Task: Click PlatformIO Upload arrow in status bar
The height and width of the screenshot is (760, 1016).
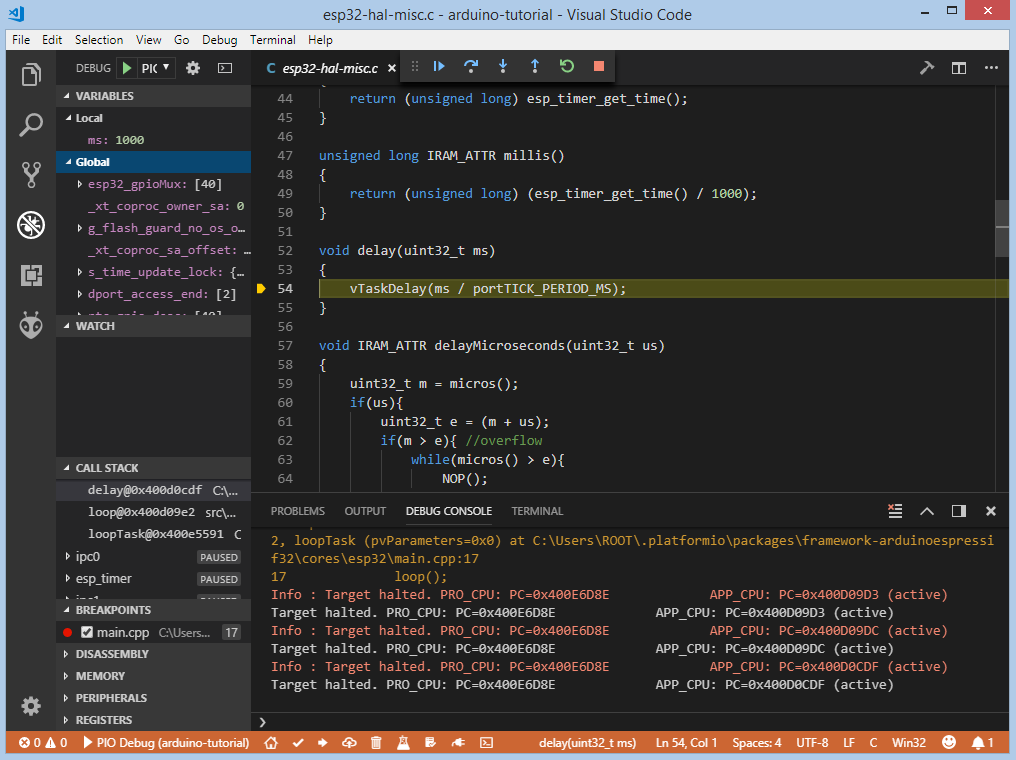Action: tap(323, 743)
